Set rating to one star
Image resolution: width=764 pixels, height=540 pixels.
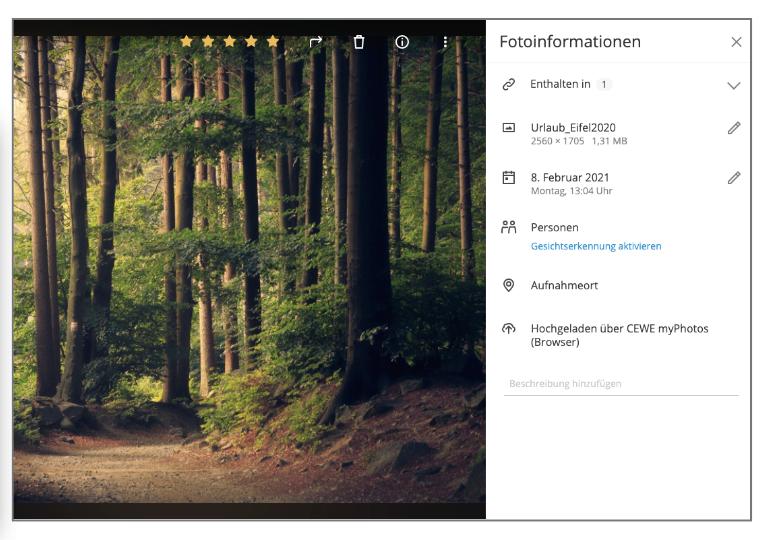186,41
